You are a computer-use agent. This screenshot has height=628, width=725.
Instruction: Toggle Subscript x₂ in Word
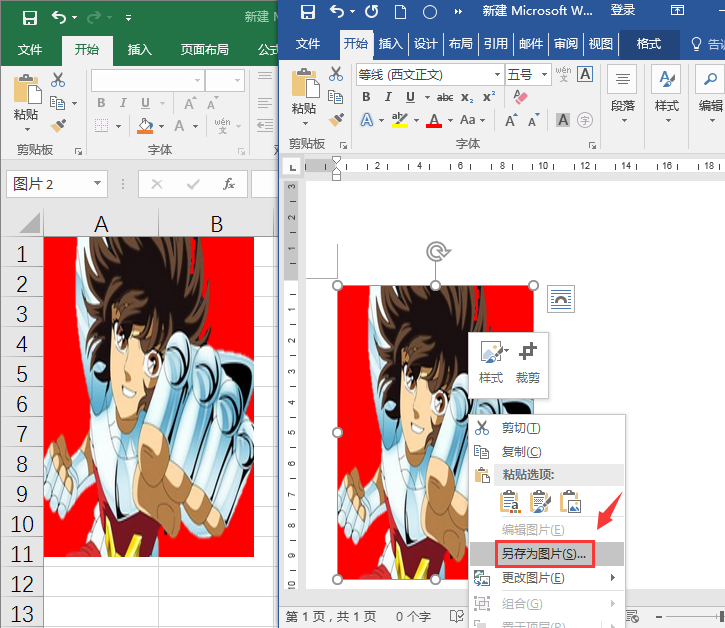pos(467,97)
